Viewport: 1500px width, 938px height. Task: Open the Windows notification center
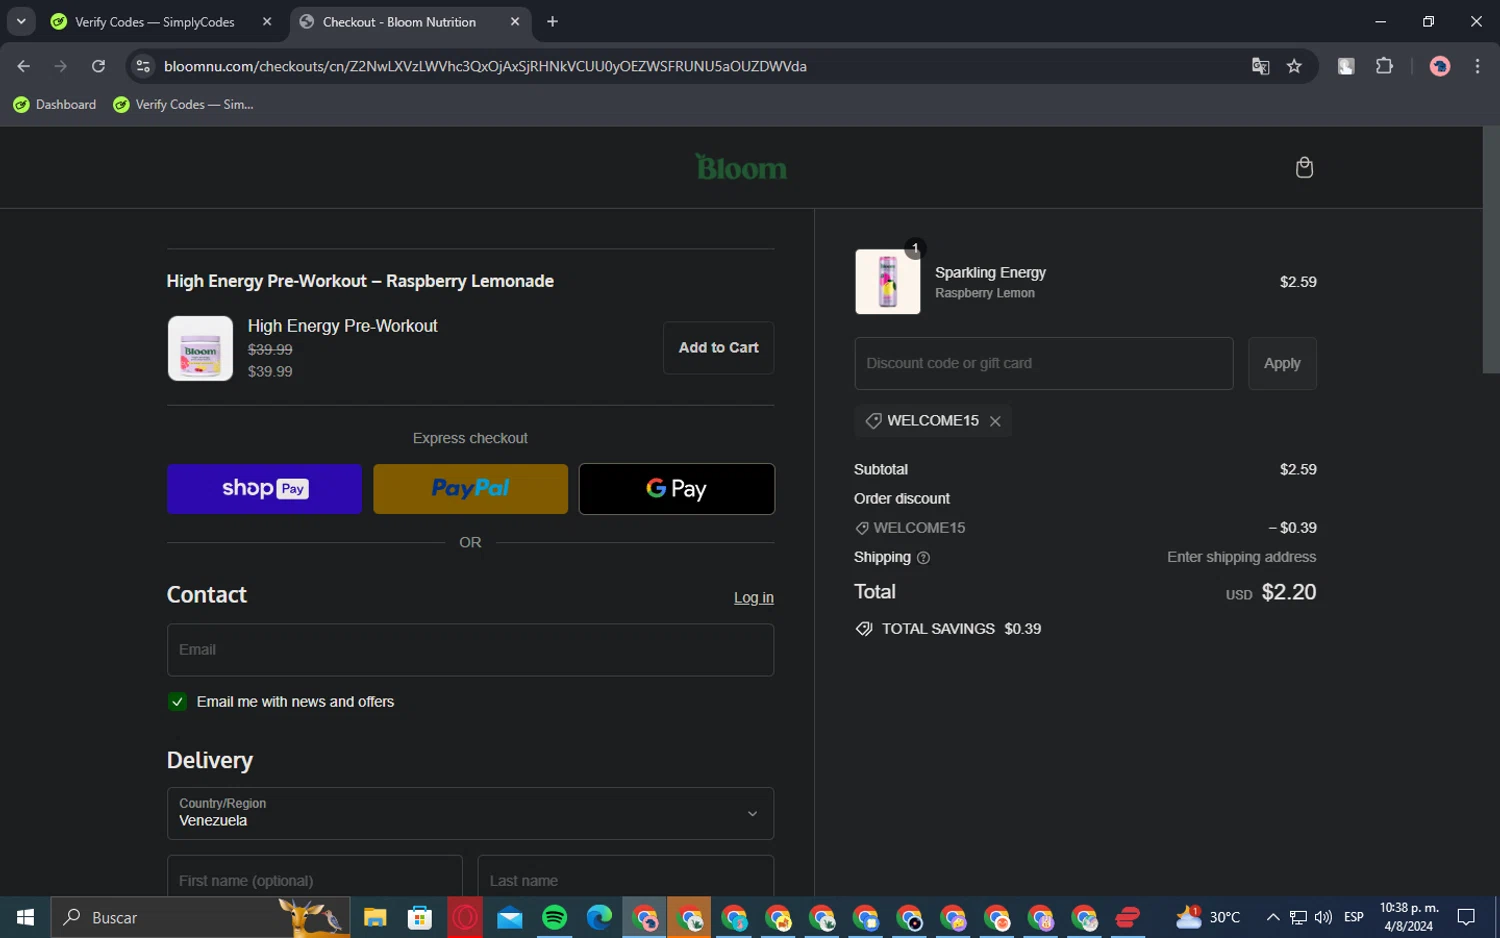pyautogui.click(x=1466, y=917)
